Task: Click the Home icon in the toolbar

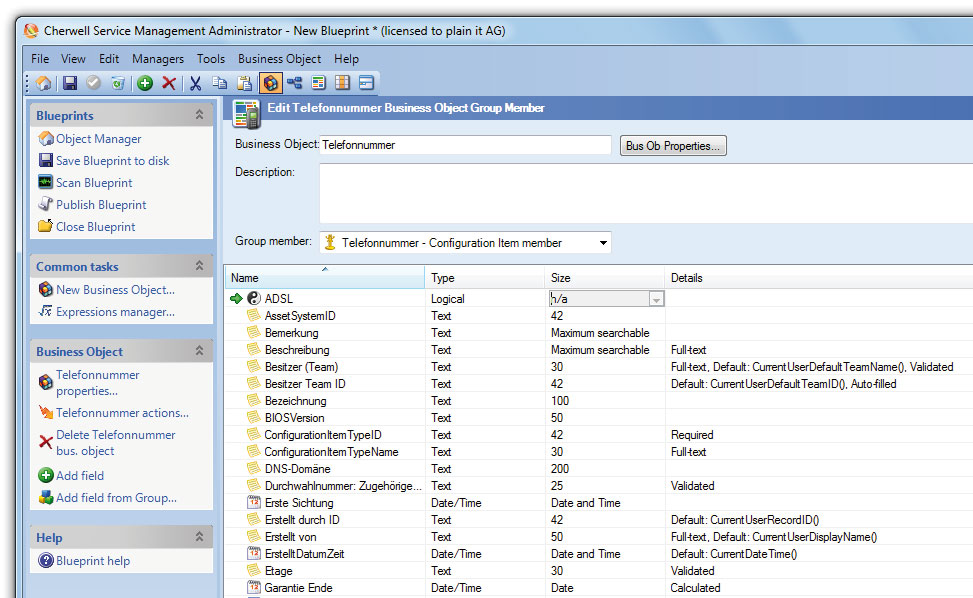Action: [43, 83]
